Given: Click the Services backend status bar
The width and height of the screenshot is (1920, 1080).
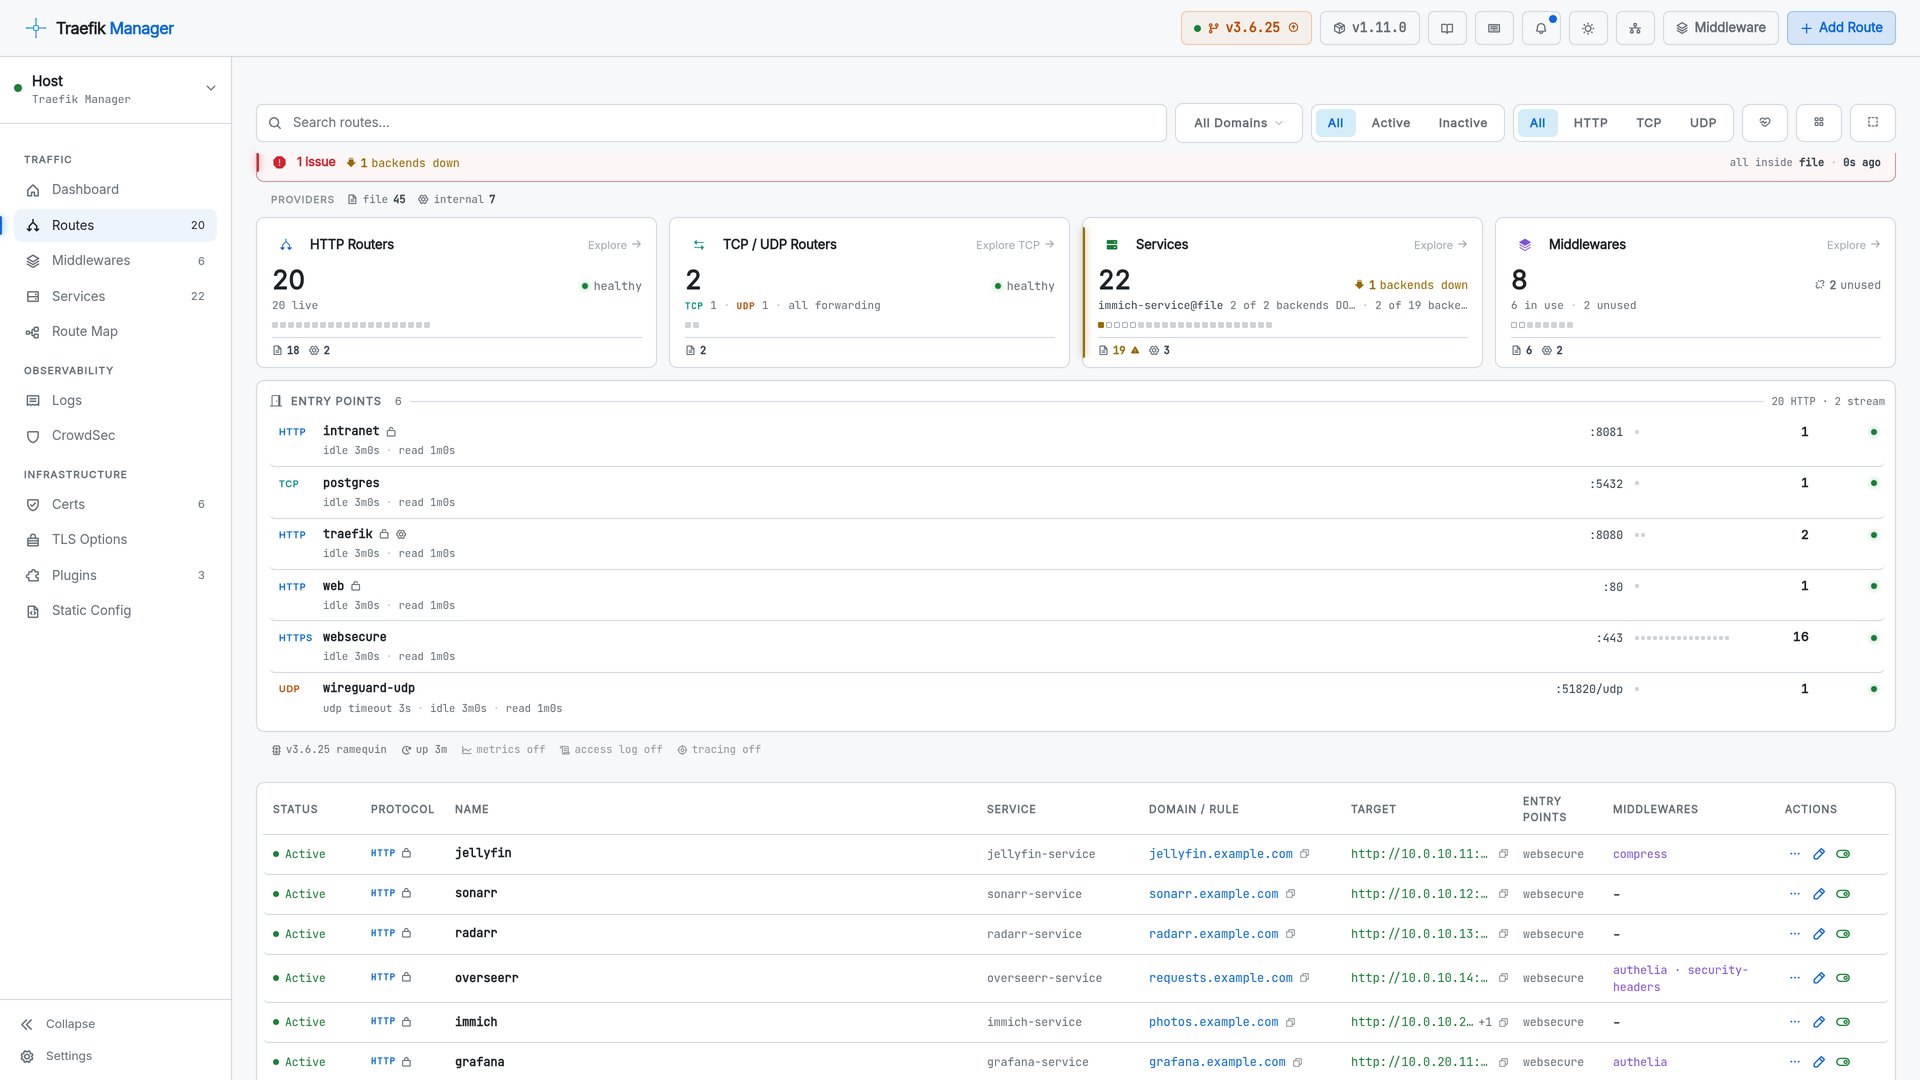Looking at the screenshot, I should (1185, 325).
